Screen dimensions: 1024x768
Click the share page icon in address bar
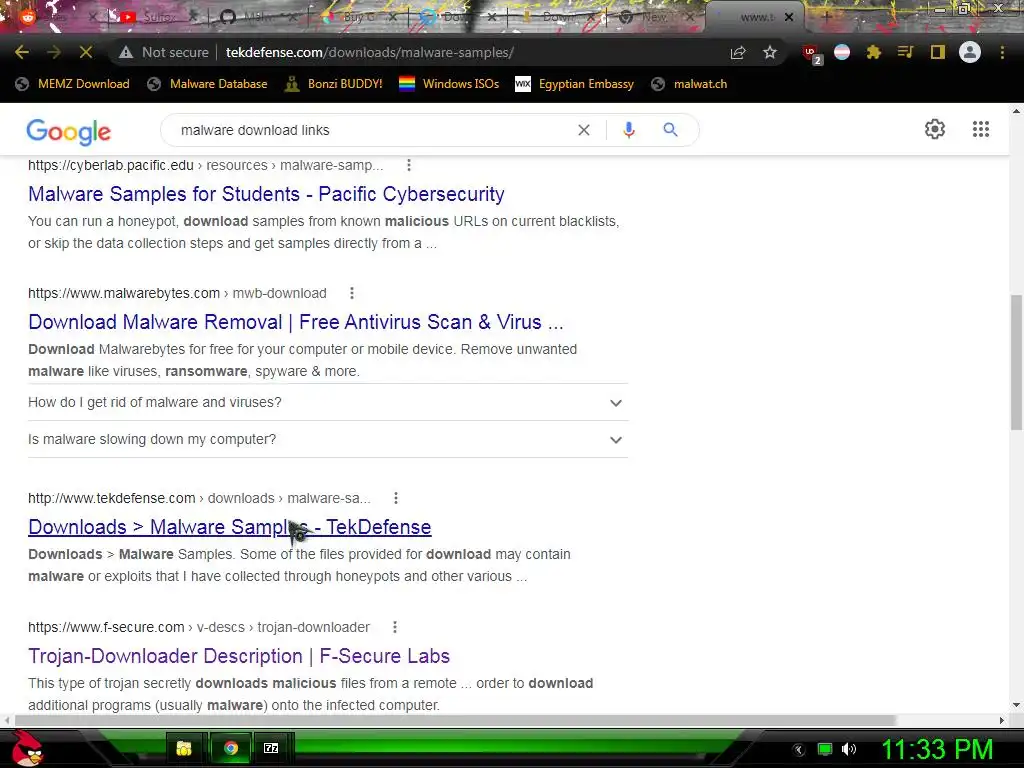tap(738, 52)
